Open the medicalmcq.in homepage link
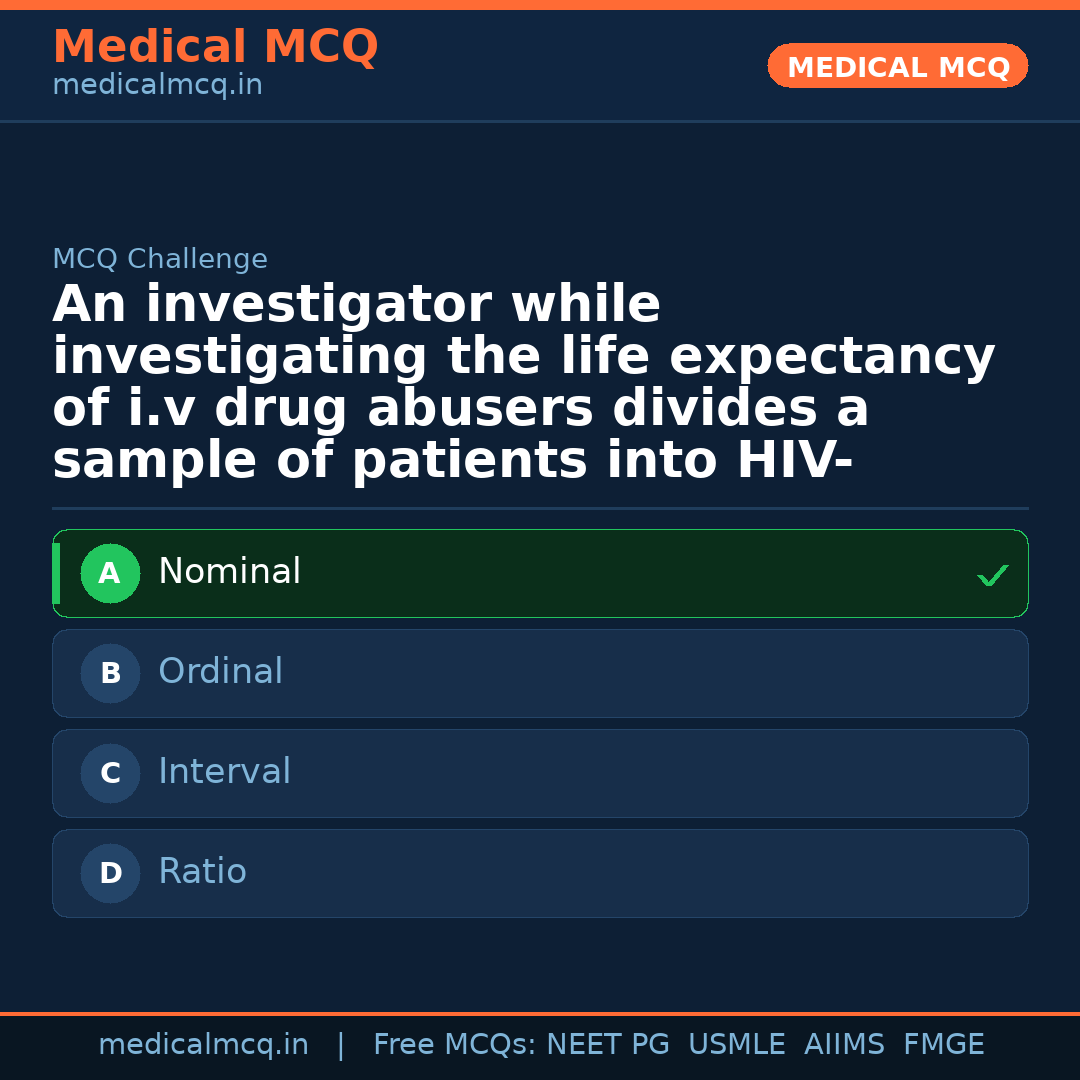The width and height of the screenshot is (1080, 1080). pos(203,1043)
